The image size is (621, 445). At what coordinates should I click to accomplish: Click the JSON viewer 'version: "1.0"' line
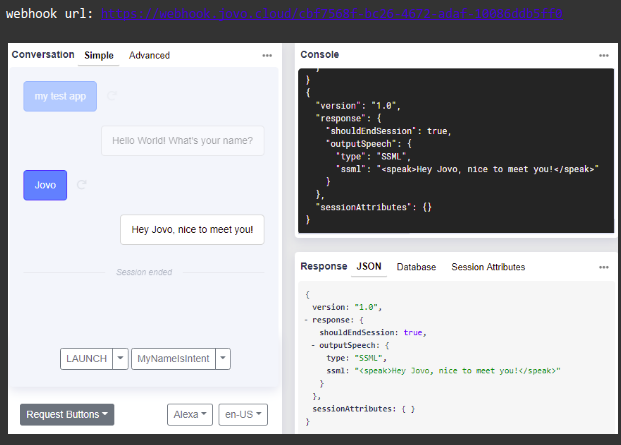pos(347,307)
